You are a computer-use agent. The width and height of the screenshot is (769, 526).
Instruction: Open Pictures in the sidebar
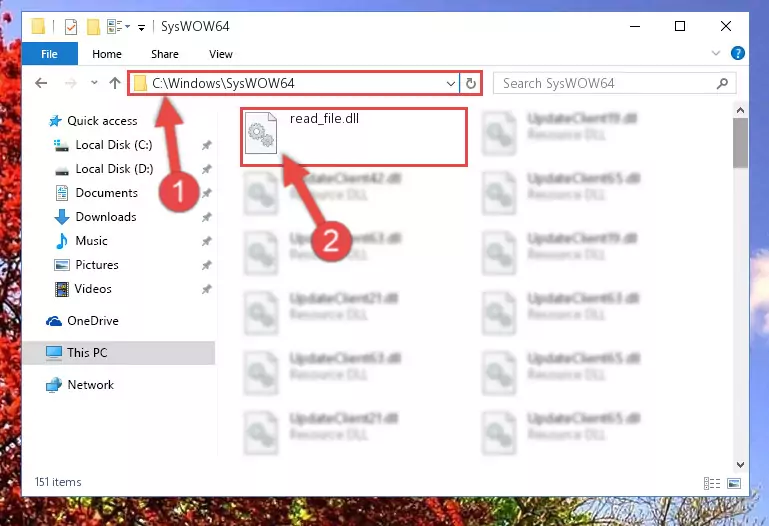point(97,265)
